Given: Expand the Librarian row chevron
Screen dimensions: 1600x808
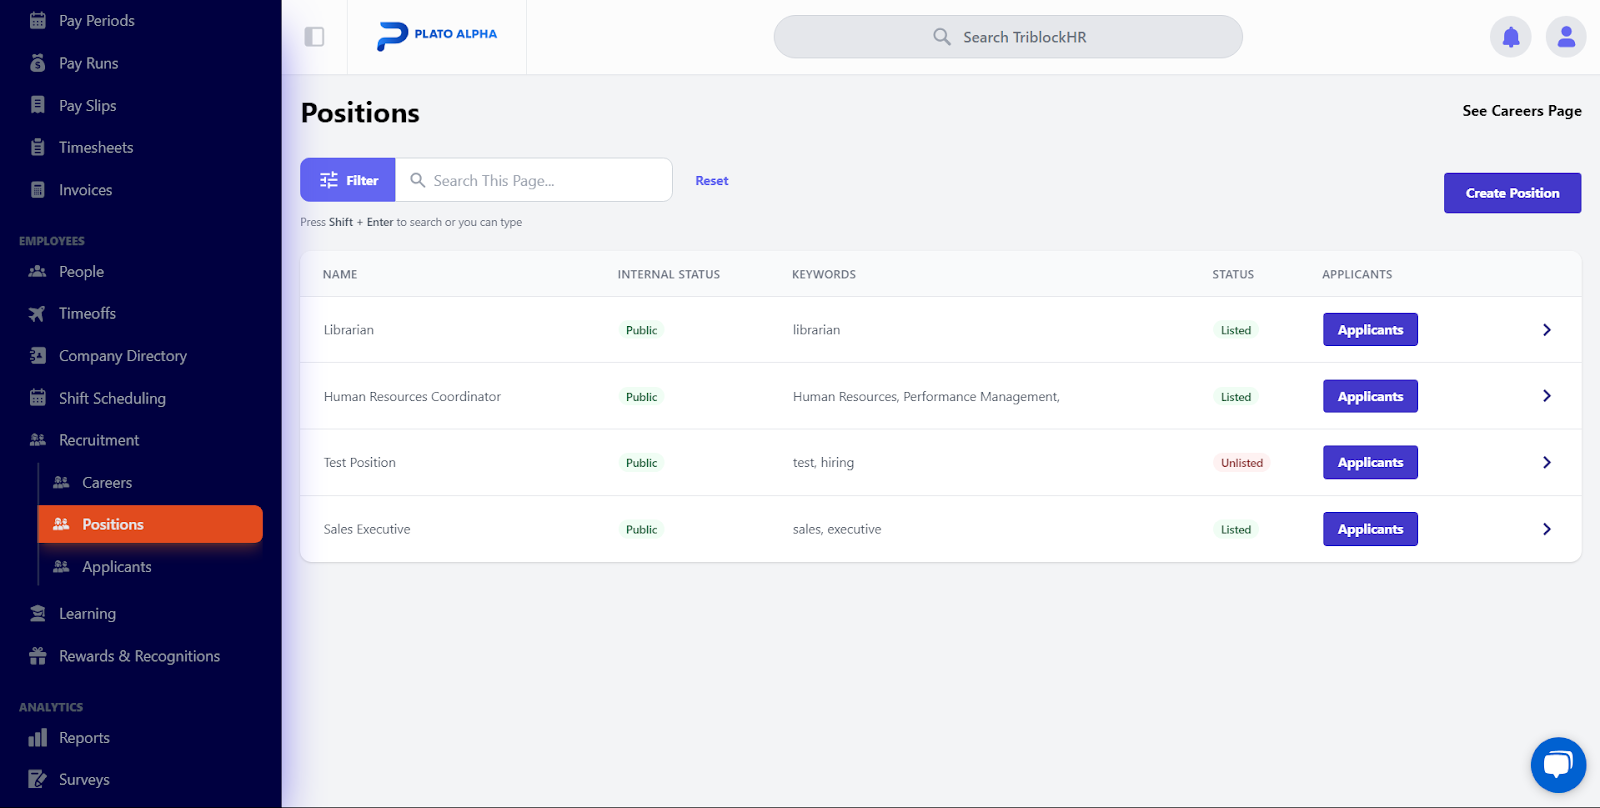Looking at the screenshot, I should point(1547,330).
